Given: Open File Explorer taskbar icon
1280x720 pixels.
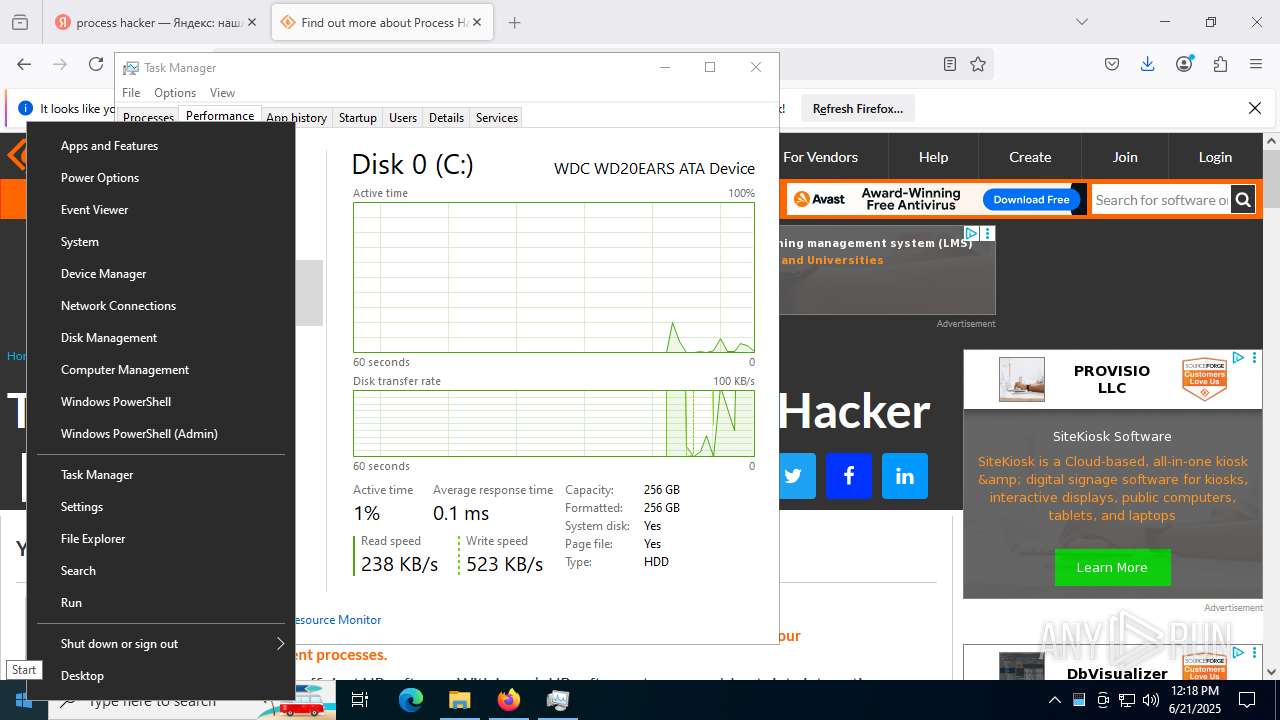Looking at the screenshot, I should (459, 700).
